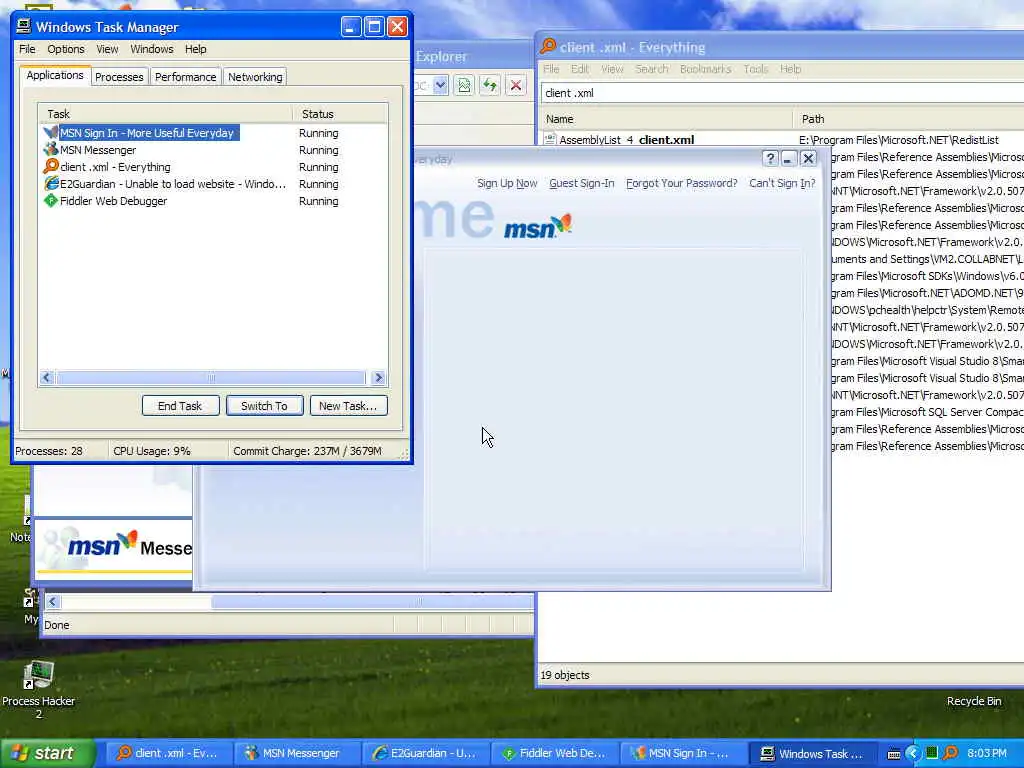Click the MSN Messenger task icon in Task Manager
The height and width of the screenshot is (768, 1024).
(50, 150)
